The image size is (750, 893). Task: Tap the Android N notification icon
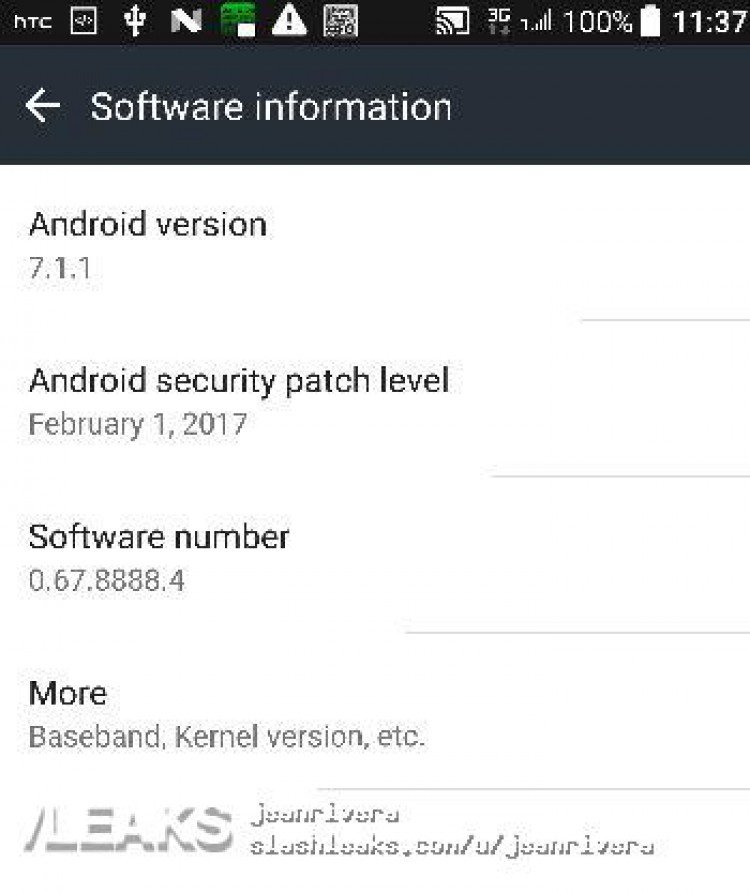186,22
